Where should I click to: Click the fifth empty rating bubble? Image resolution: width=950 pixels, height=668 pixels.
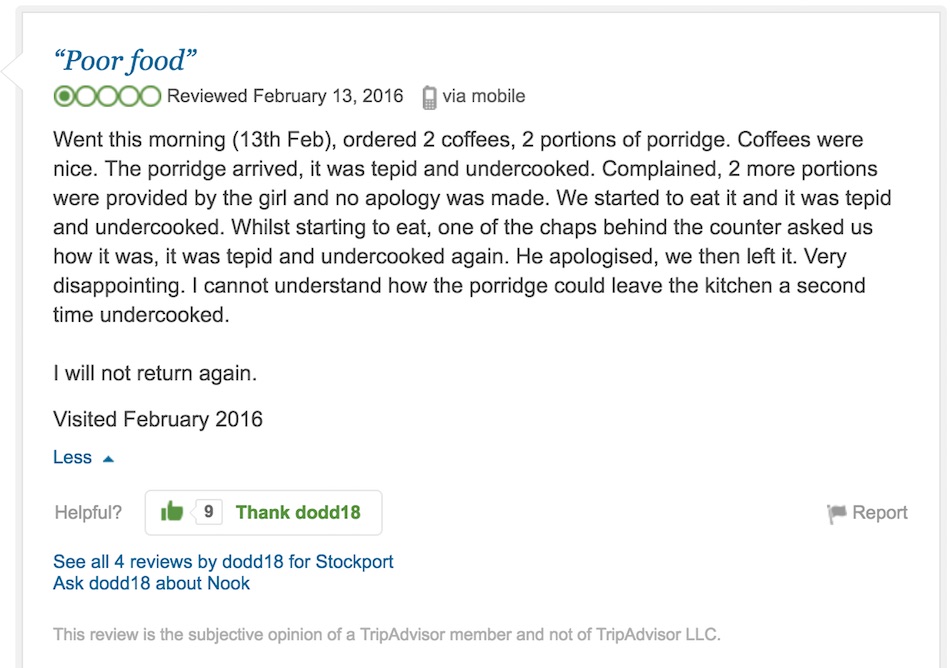tap(150, 96)
